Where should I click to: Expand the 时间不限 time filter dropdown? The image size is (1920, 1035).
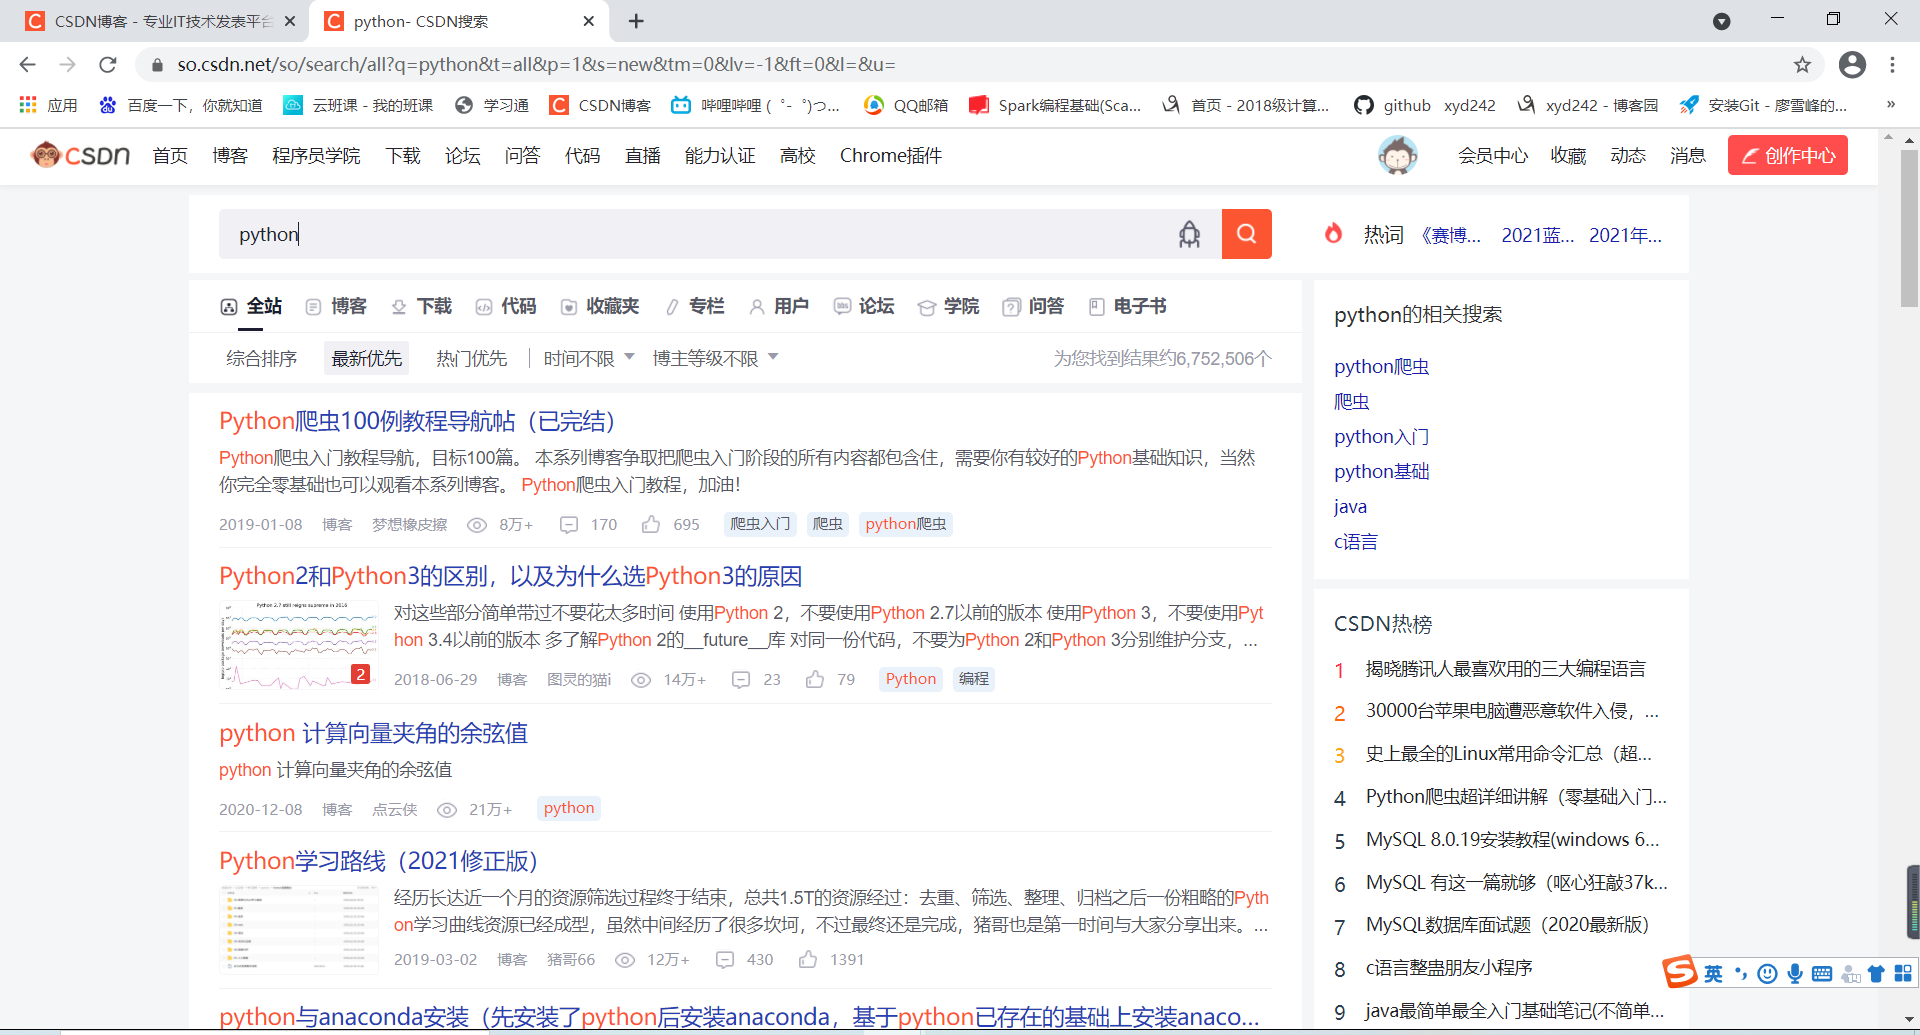click(x=589, y=358)
